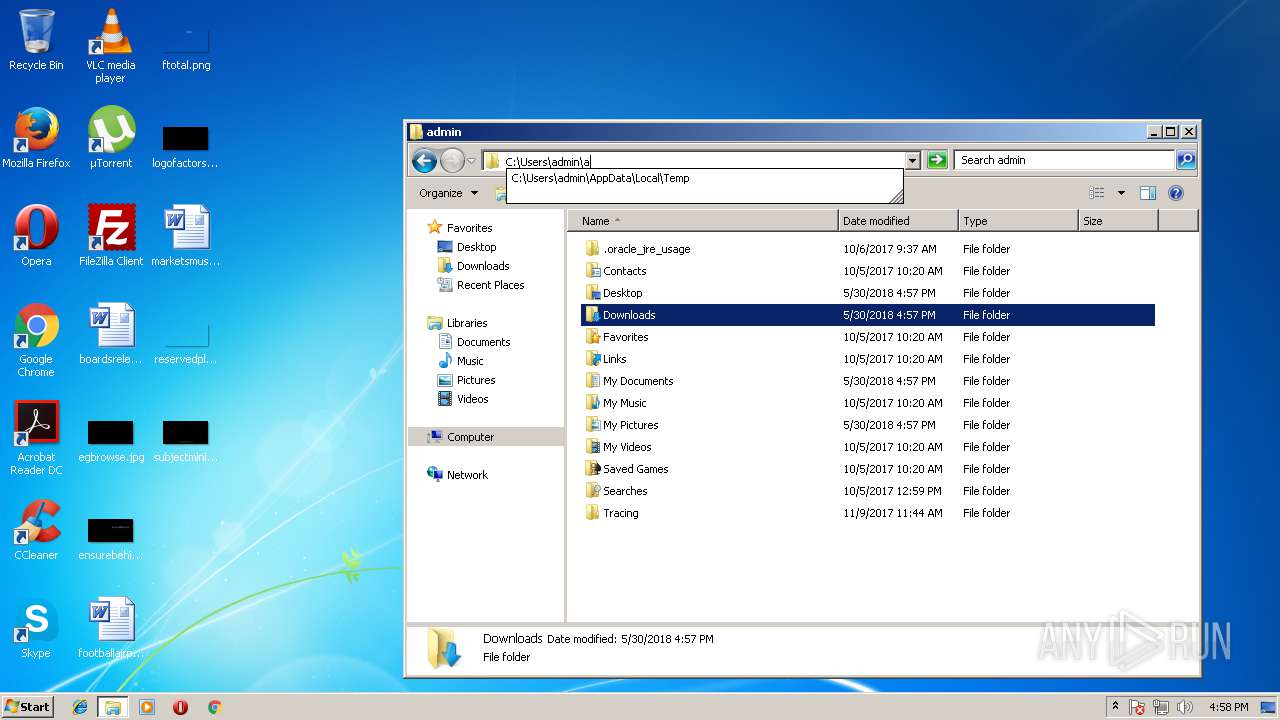1280x720 pixels.
Task: Click Windows Explorer taskbar button
Action: [113, 707]
